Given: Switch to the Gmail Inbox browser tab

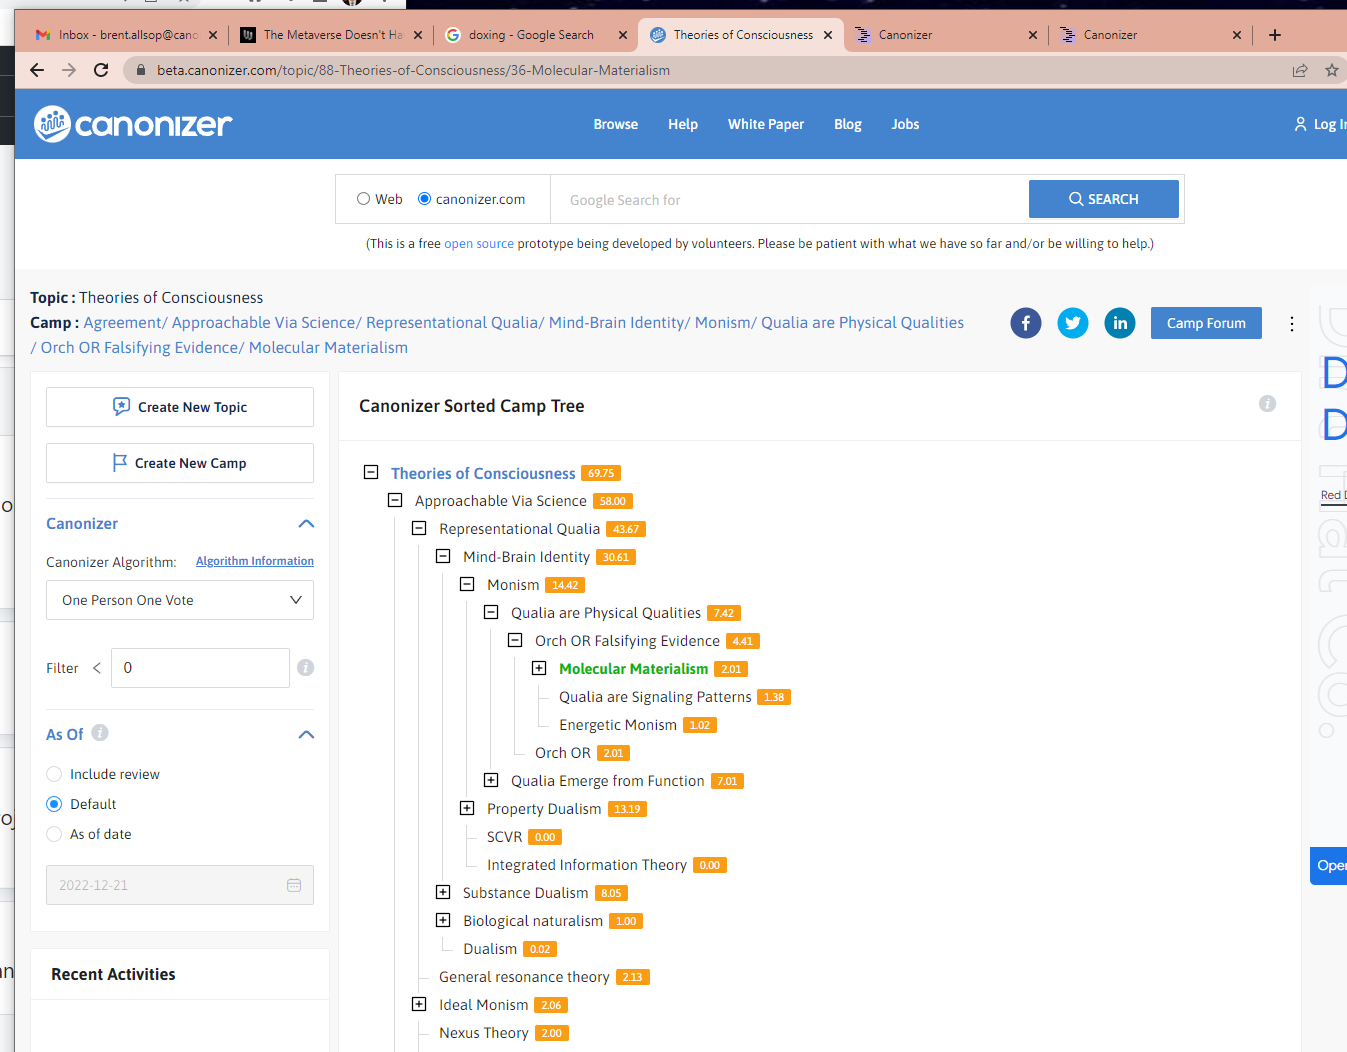Looking at the screenshot, I should (120, 33).
